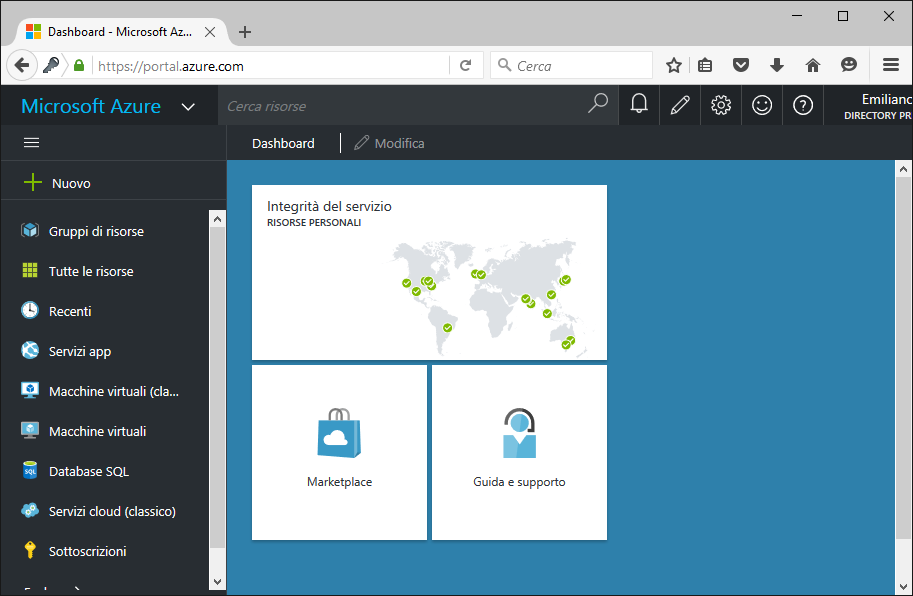Viewport: 913px width, 596px height.
Task: Click the Nuovo label in the sidebar
Action: tap(71, 183)
